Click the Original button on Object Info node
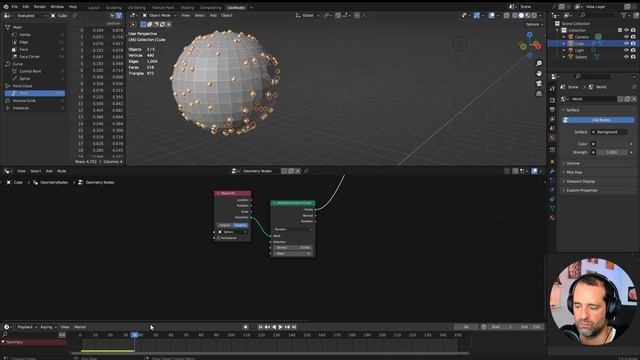This screenshot has width=640, height=360. pos(224,225)
